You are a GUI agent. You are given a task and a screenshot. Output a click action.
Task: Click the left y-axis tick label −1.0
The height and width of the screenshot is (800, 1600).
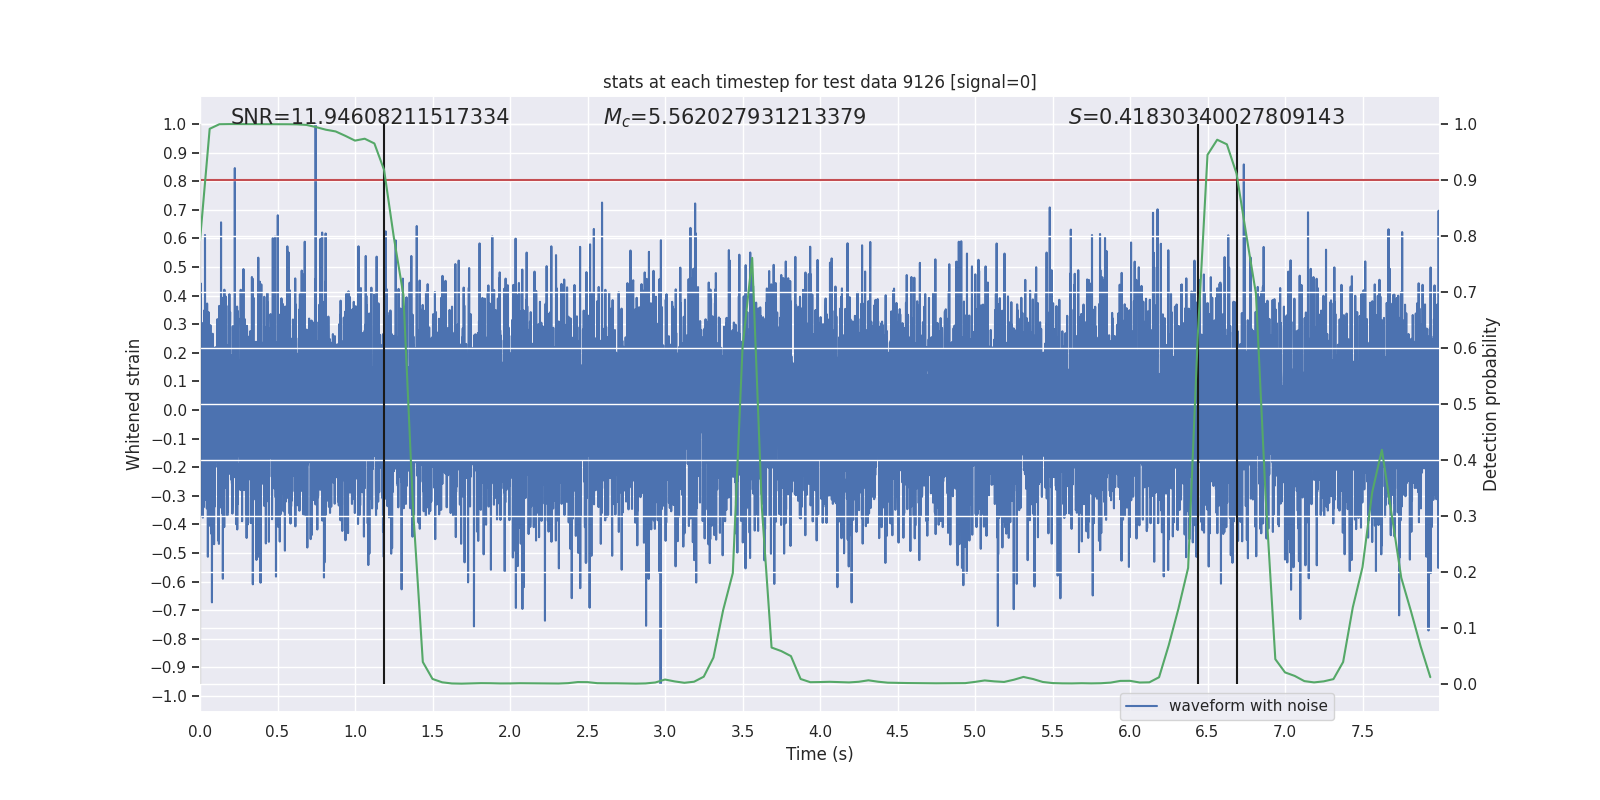pyautogui.click(x=174, y=696)
